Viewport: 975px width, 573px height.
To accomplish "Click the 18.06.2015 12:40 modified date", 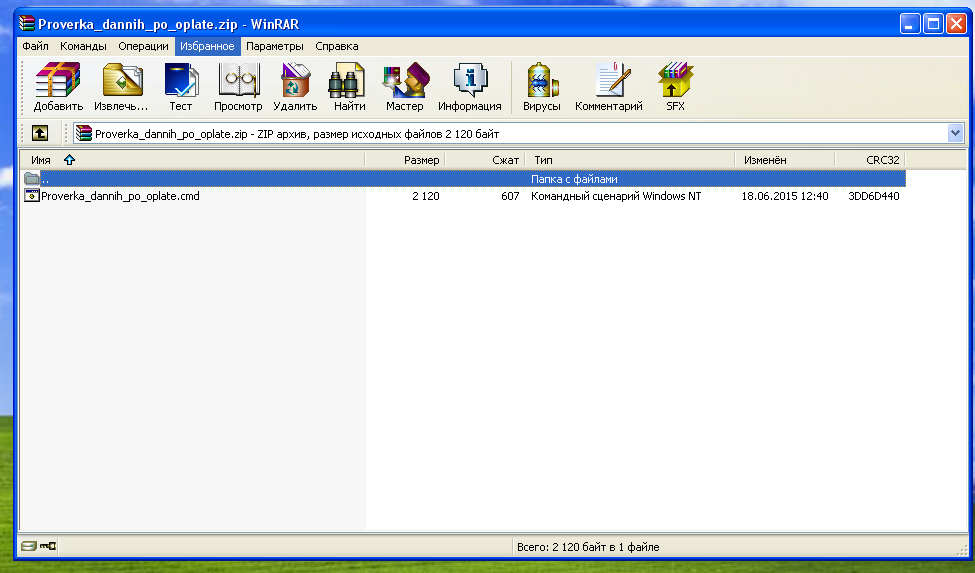I will pyautogui.click(x=785, y=196).
